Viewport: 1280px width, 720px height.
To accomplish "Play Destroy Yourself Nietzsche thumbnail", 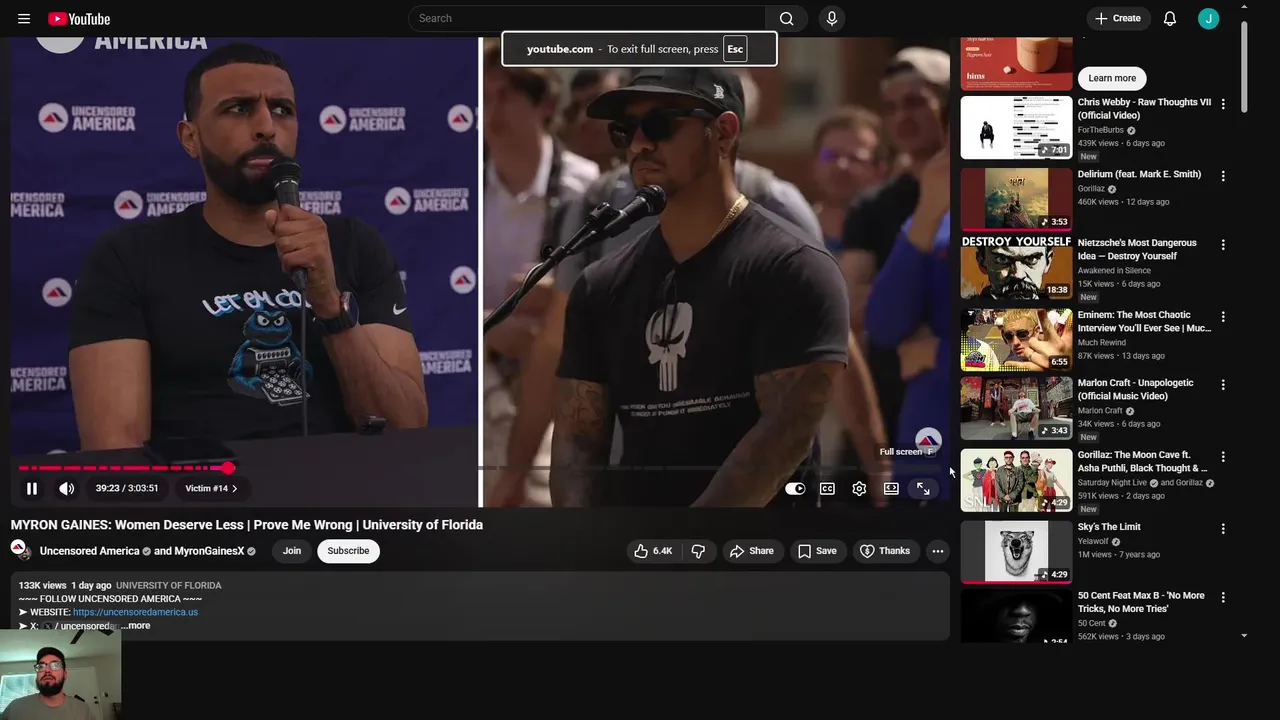I will pyautogui.click(x=1016, y=267).
